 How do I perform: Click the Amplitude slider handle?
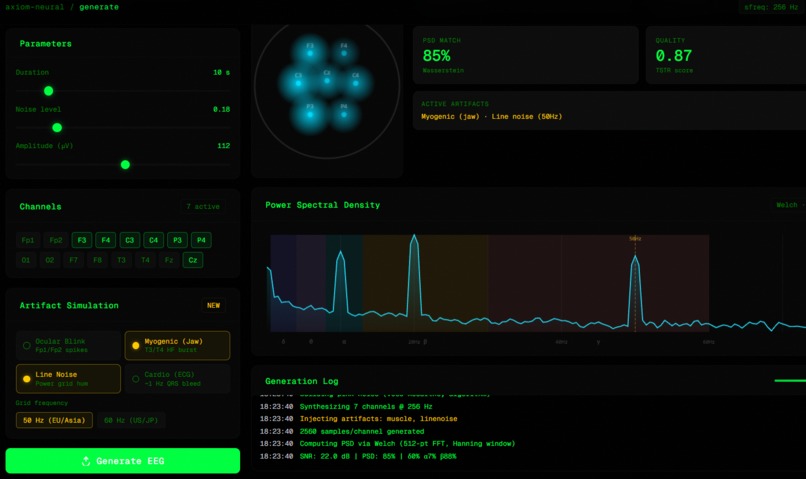click(125, 164)
